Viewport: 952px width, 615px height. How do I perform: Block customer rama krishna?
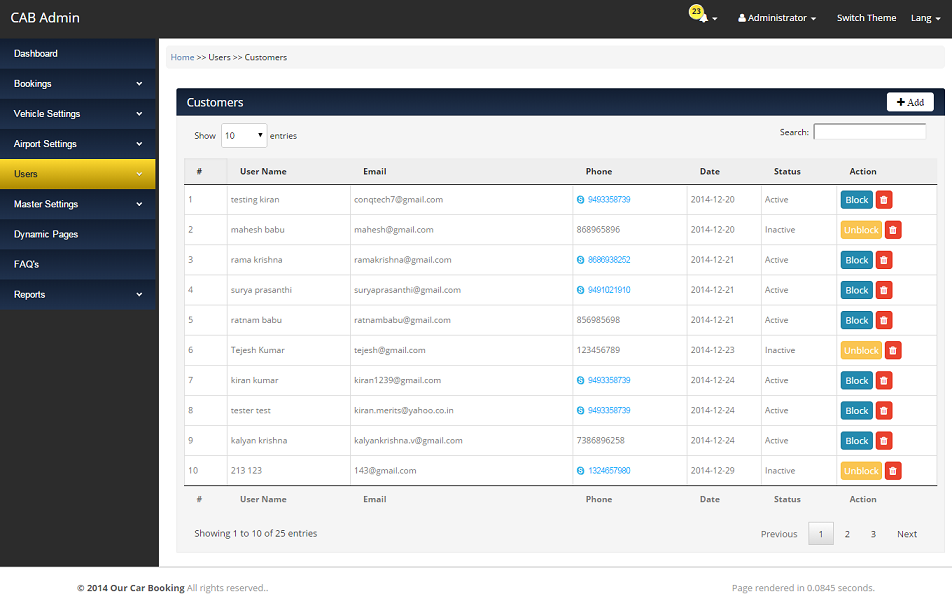tap(857, 260)
